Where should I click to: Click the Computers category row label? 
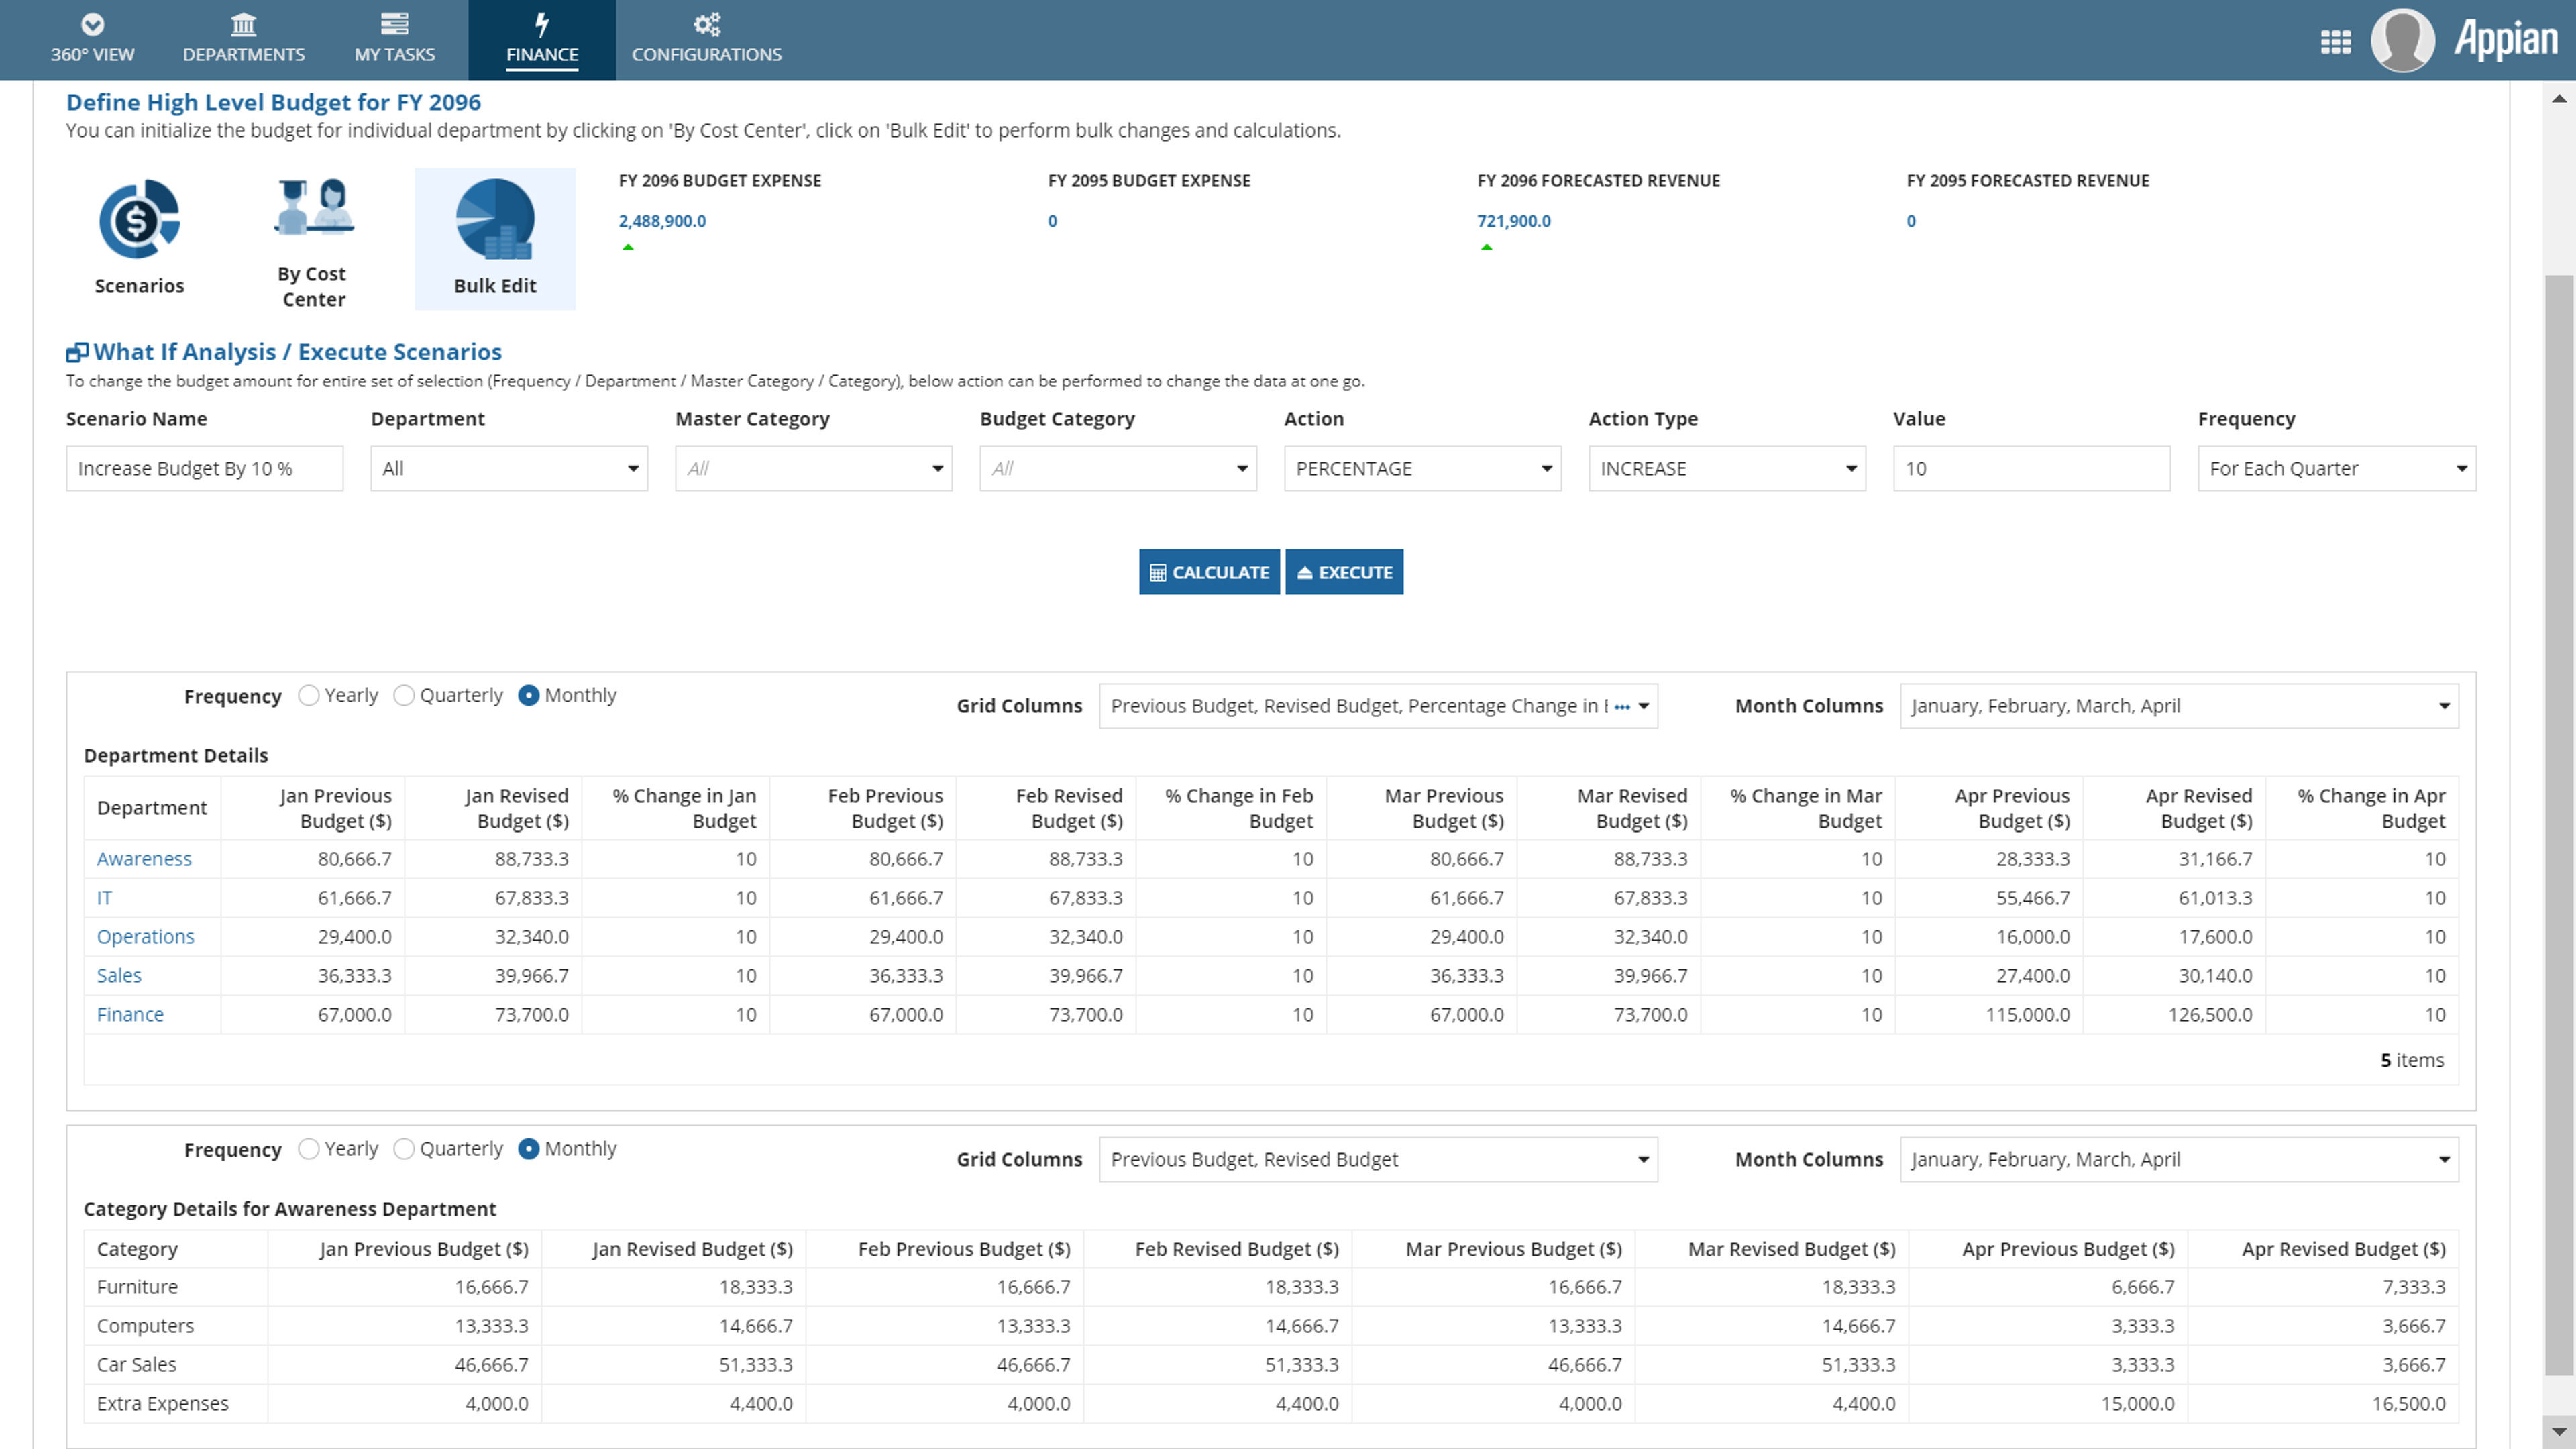pos(145,1326)
